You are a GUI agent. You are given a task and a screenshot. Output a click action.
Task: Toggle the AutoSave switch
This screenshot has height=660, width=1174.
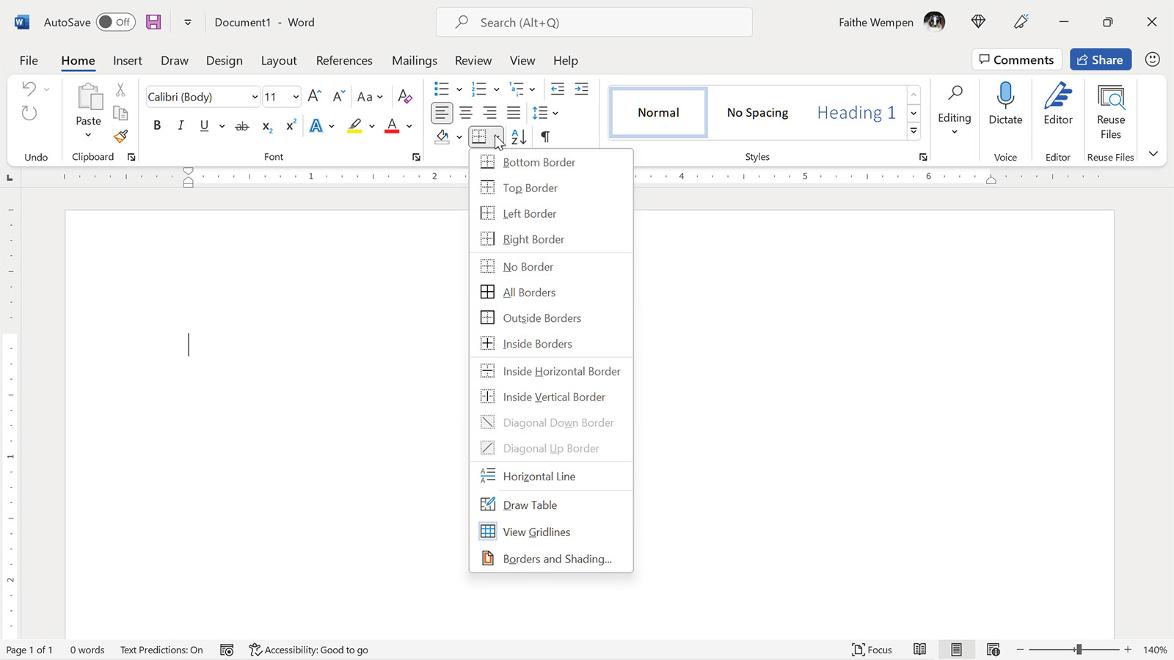click(x=115, y=22)
